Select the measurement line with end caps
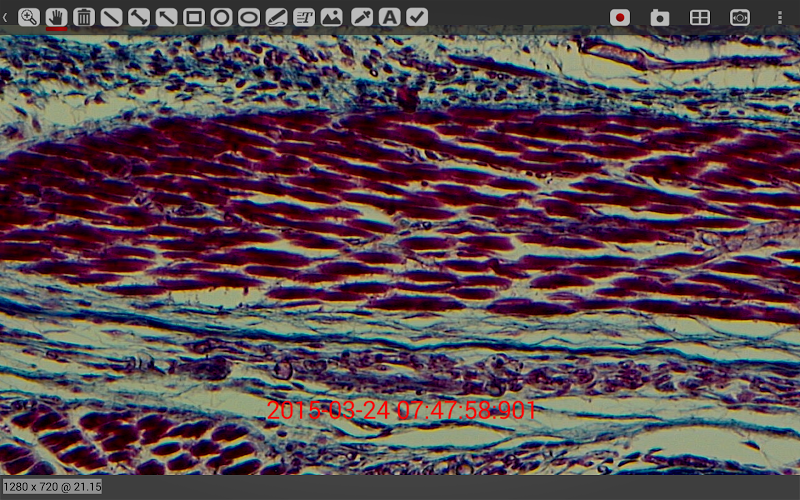Viewport: 800px width, 500px height. (x=139, y=17)
